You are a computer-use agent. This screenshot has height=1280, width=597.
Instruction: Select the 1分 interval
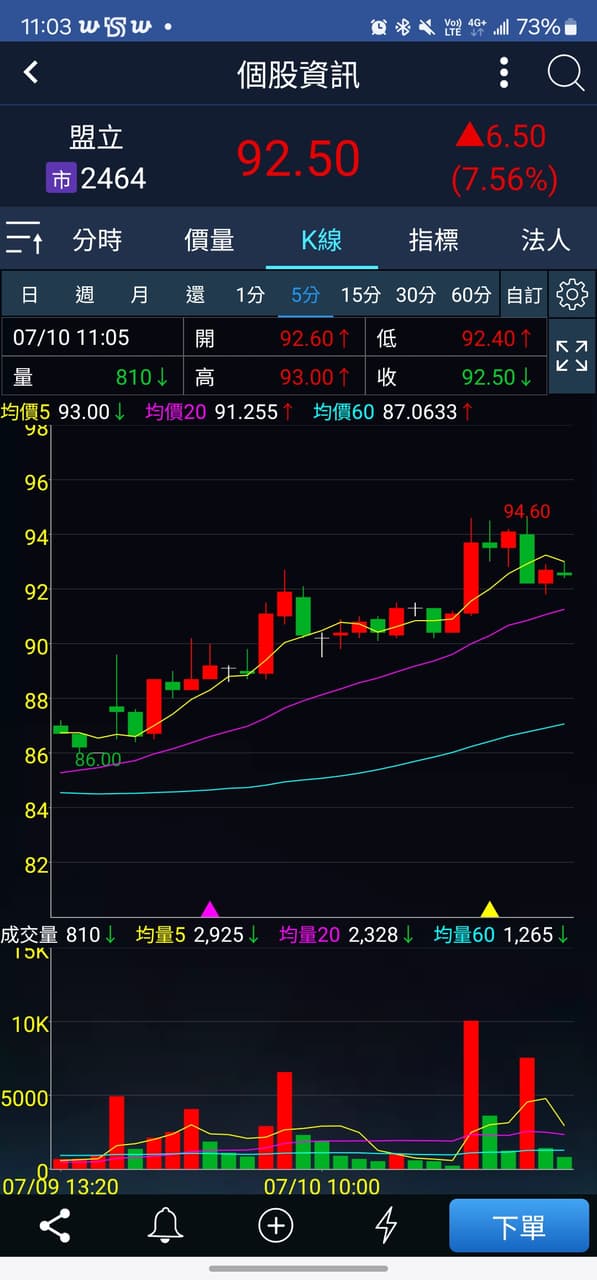(x=250, y=295)
